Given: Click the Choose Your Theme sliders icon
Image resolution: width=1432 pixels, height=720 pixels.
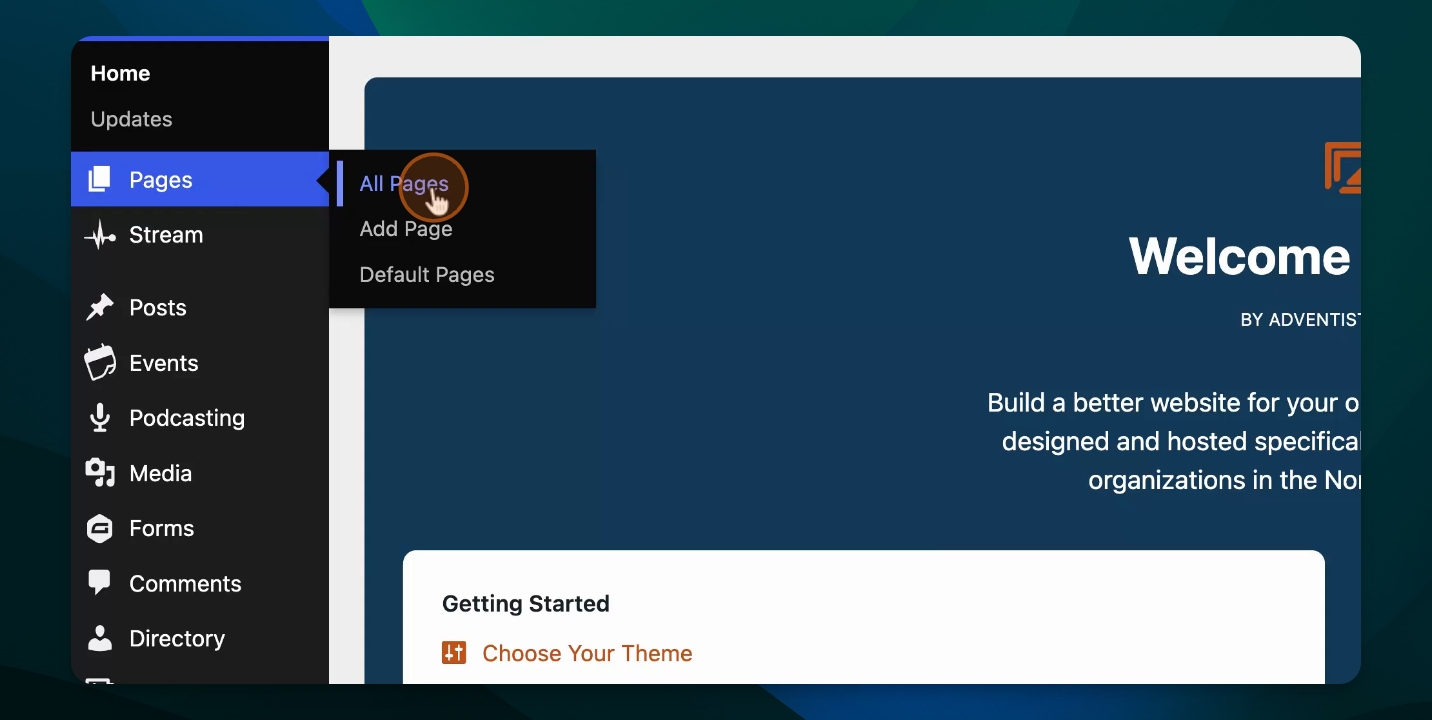Looking at the screenshot, I should pyautogui.click(x=454, y=653).
